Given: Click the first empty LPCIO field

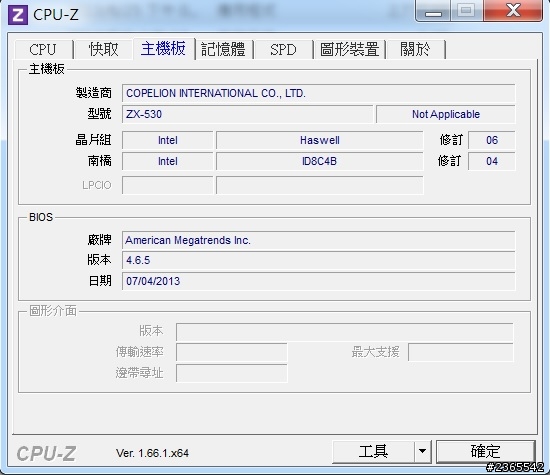Looking at the screenshot, I should pyautogui.click(x=168, y=185).
